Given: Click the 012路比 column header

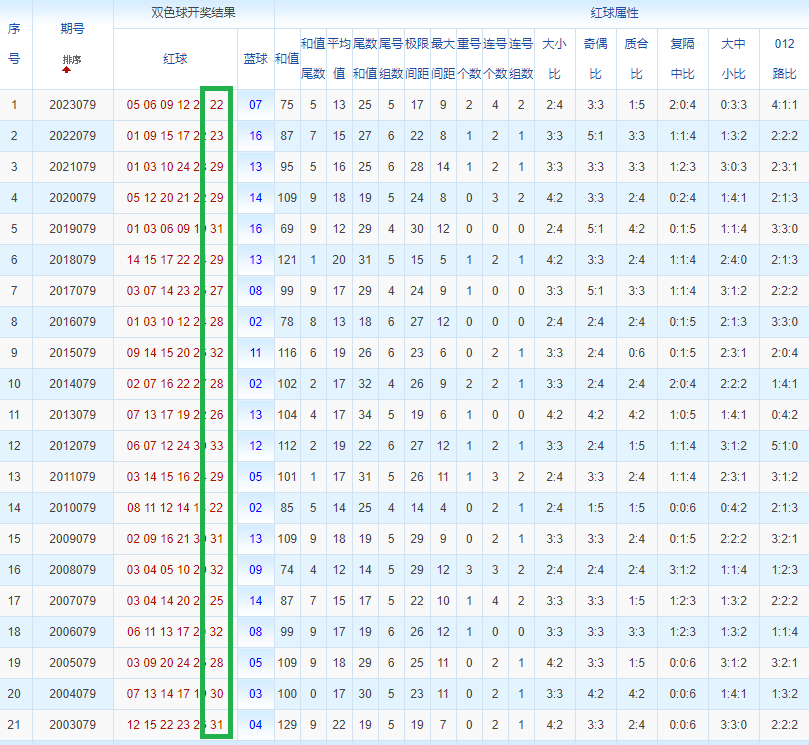Looking at the screenshot, I should tap(784, 59).
